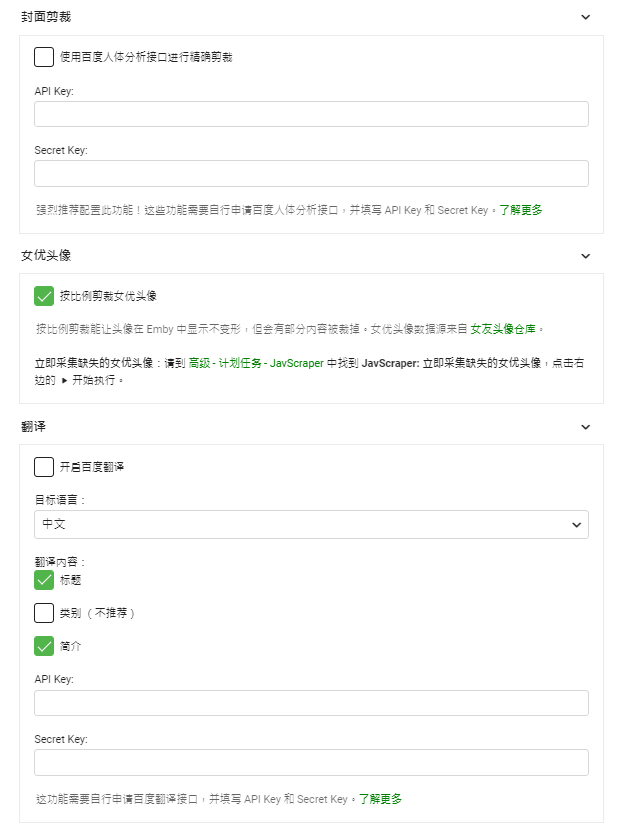Viewport: 639px width, 828px height.
Task: Click the Secret Key field under 封面剪裁
Action: [310, 173]
